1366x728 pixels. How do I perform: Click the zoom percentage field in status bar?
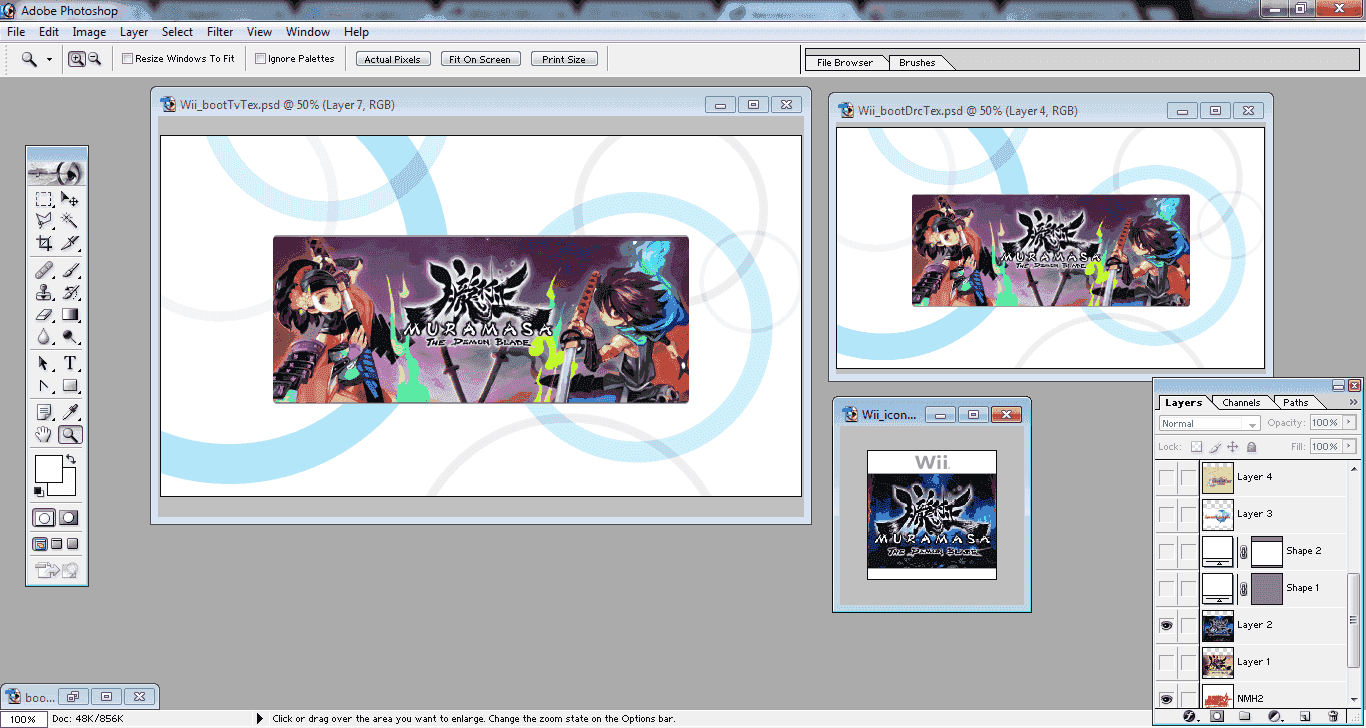click(x=23, y=719)
